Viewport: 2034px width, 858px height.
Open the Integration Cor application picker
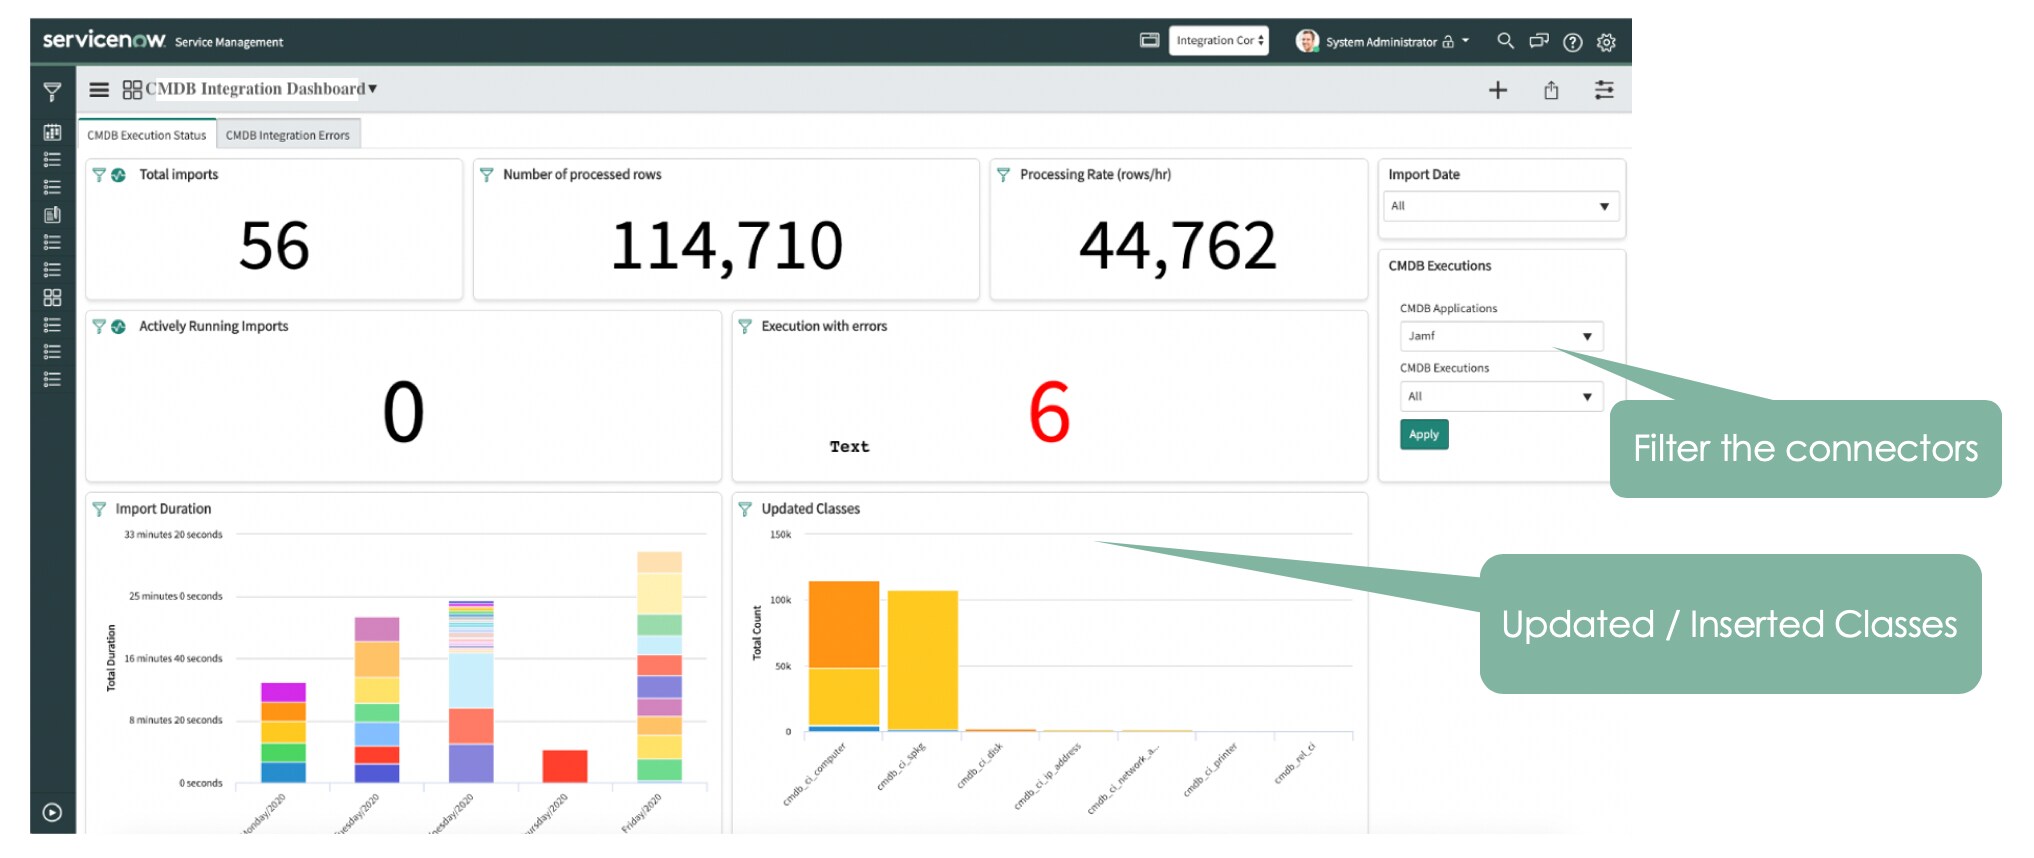pyautogui.click(x=1219, y=41)
